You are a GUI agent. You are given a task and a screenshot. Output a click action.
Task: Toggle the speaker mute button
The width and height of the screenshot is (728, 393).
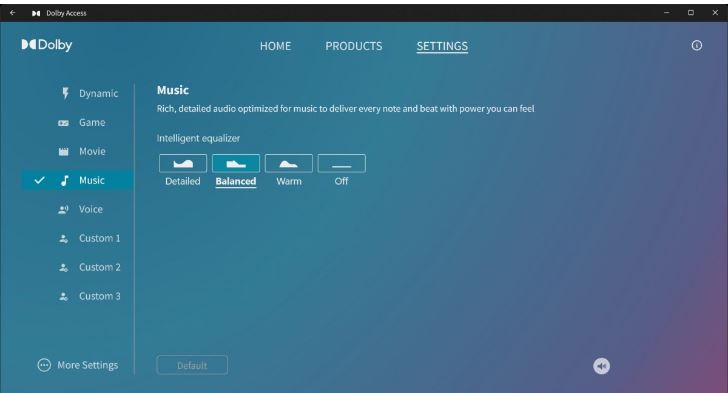click(601, 366)
